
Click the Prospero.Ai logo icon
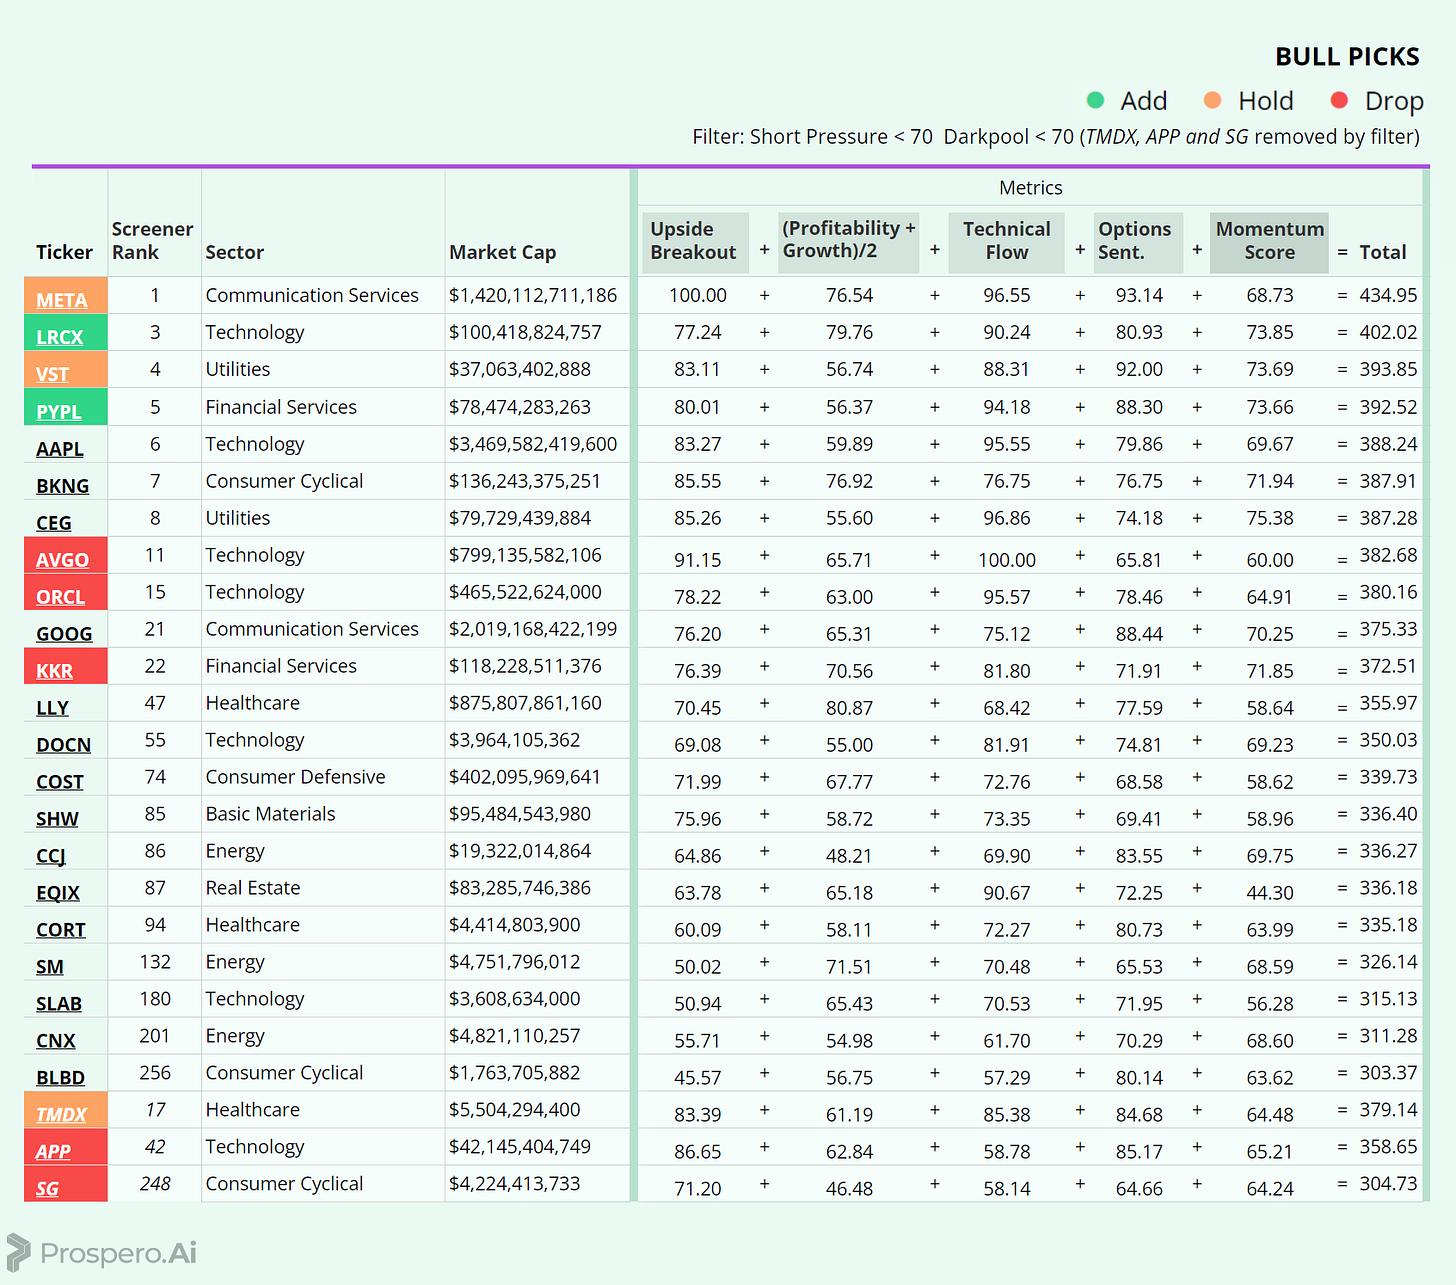(x=18, y=1252)
